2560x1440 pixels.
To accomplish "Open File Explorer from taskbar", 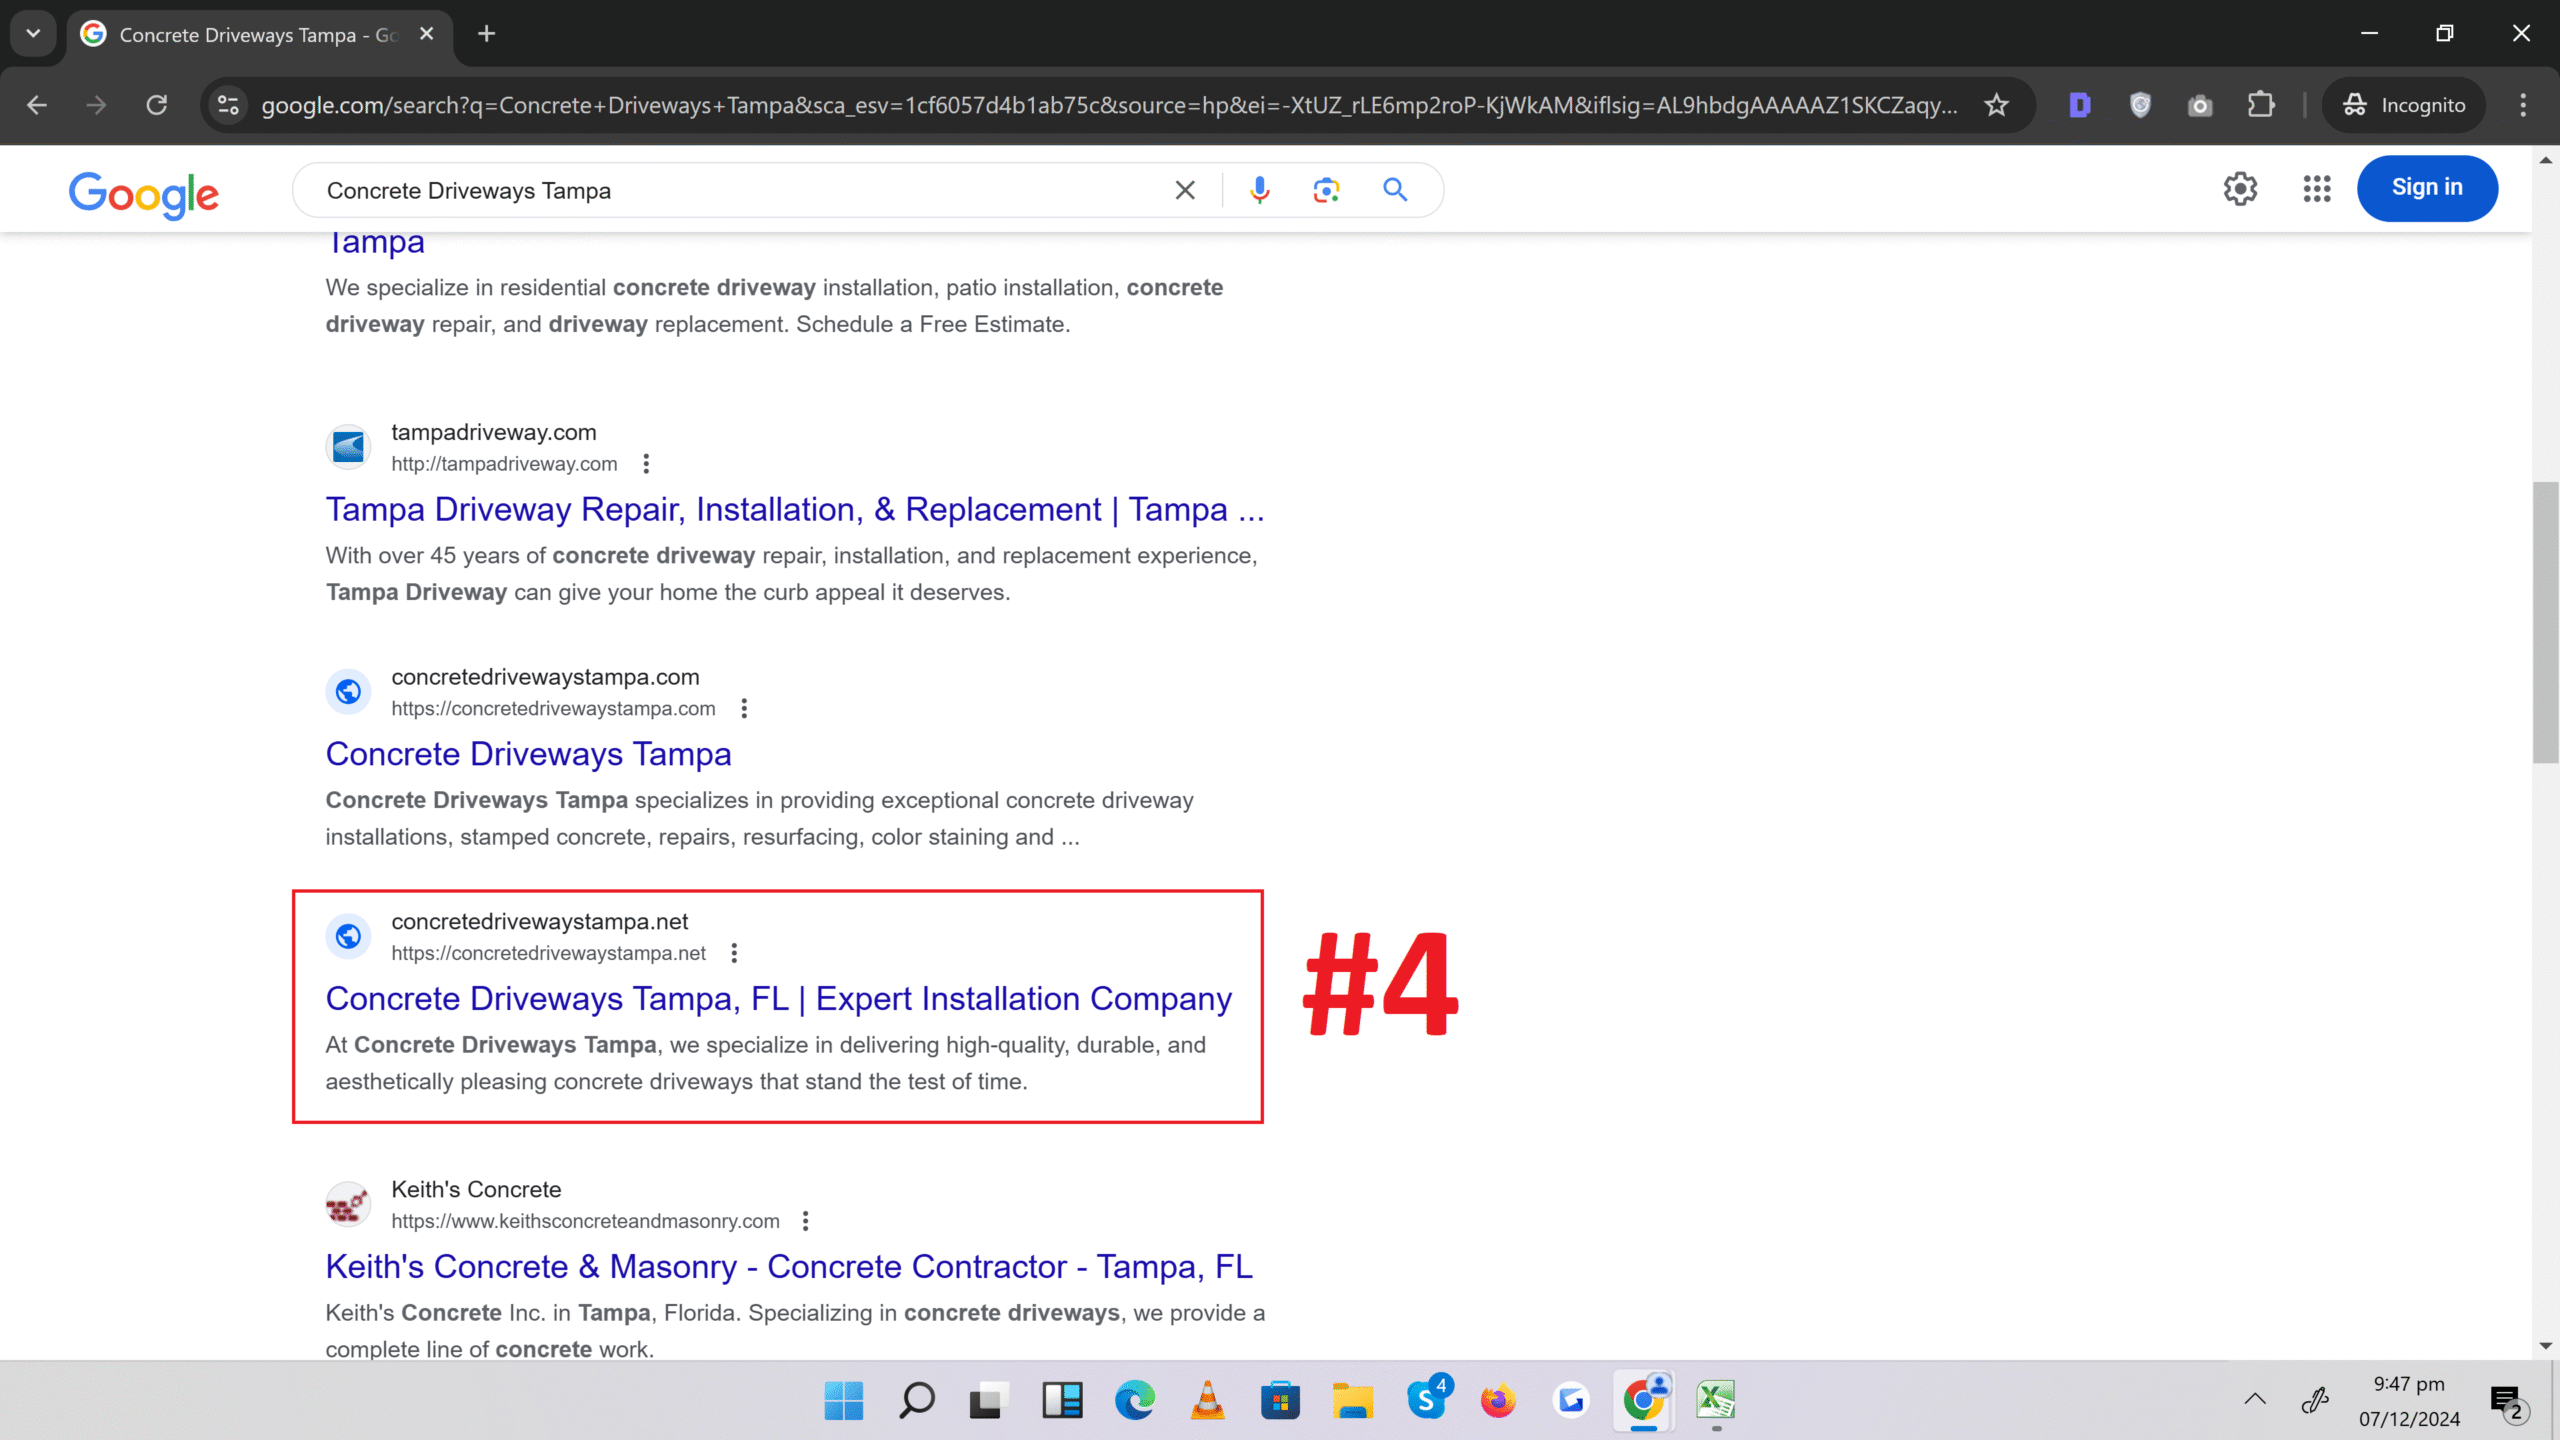I will [x=1352, y=1400].
